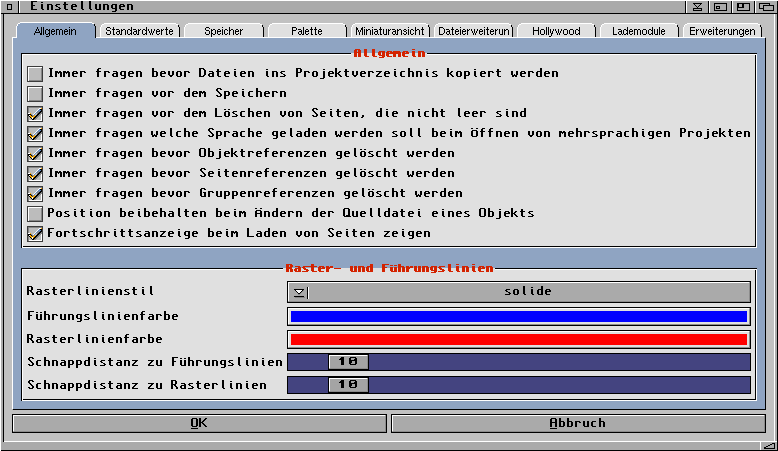The image size is (778, 451).
Task: Click the Abbruch button
Action: (x=577, y=423)
